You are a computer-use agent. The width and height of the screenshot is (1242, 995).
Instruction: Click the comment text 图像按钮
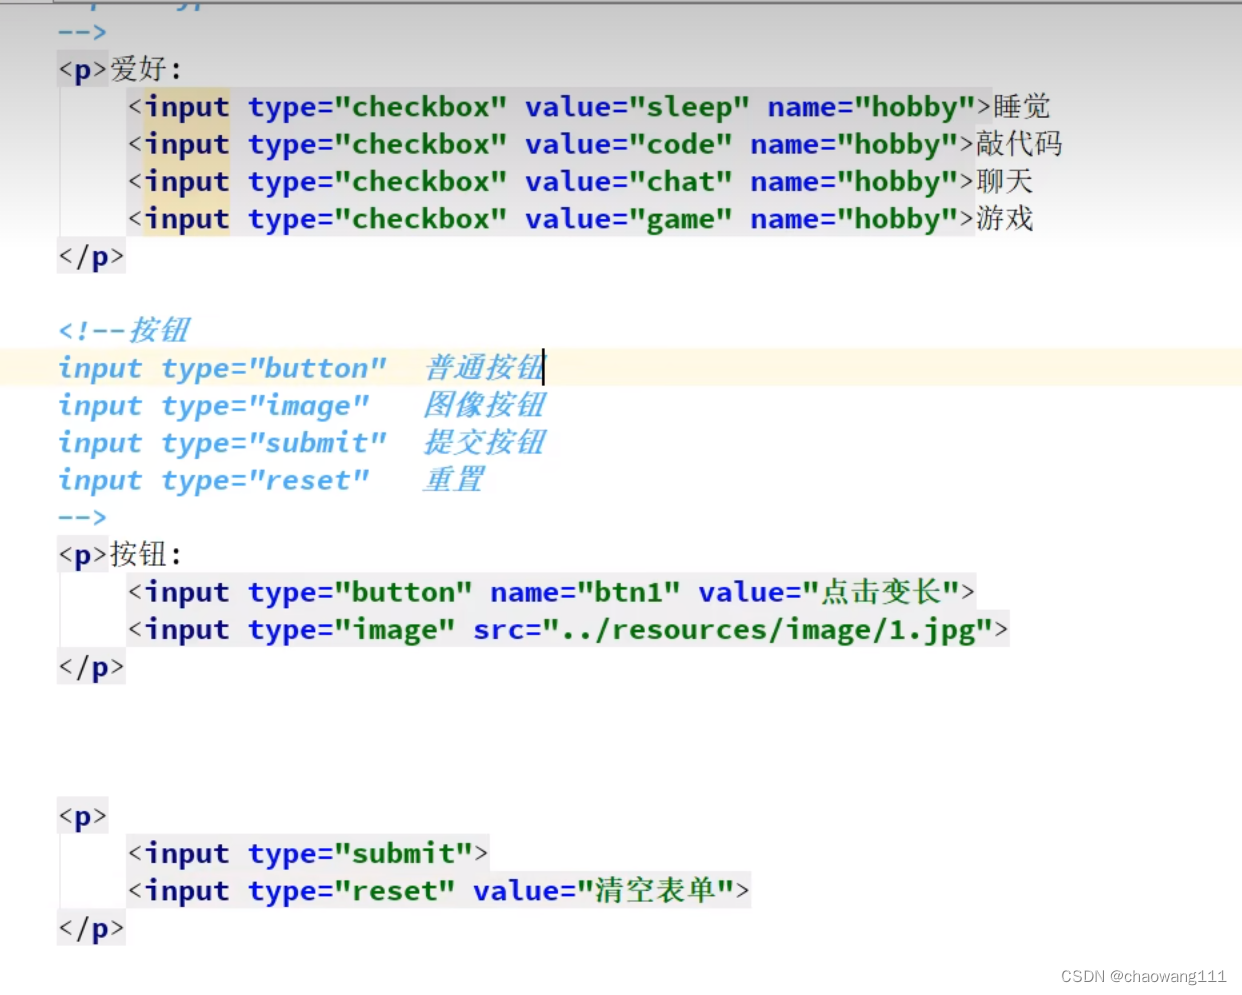(x=483, y=405)
